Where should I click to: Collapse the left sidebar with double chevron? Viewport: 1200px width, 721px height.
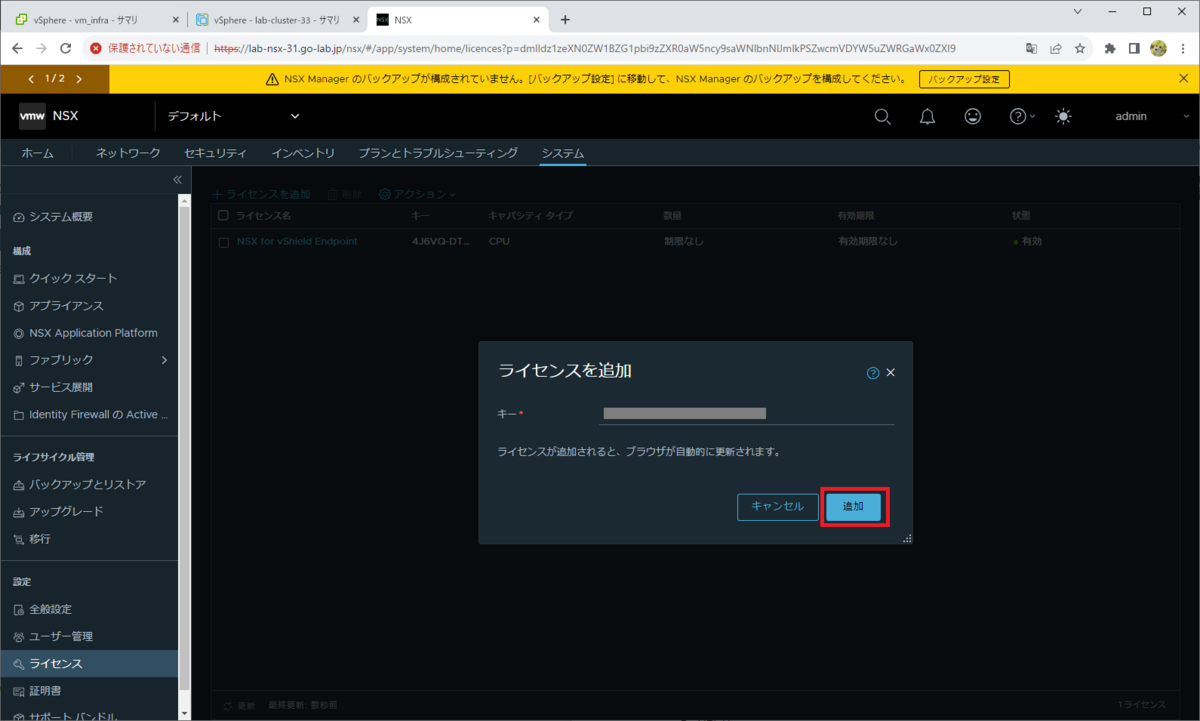177,180
